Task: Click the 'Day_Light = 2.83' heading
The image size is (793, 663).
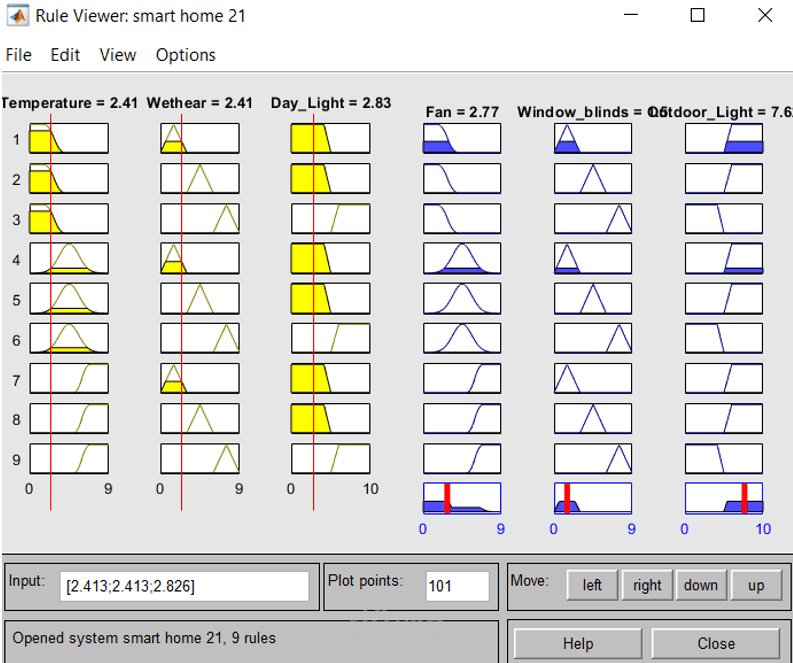Action: pos(331,103)
